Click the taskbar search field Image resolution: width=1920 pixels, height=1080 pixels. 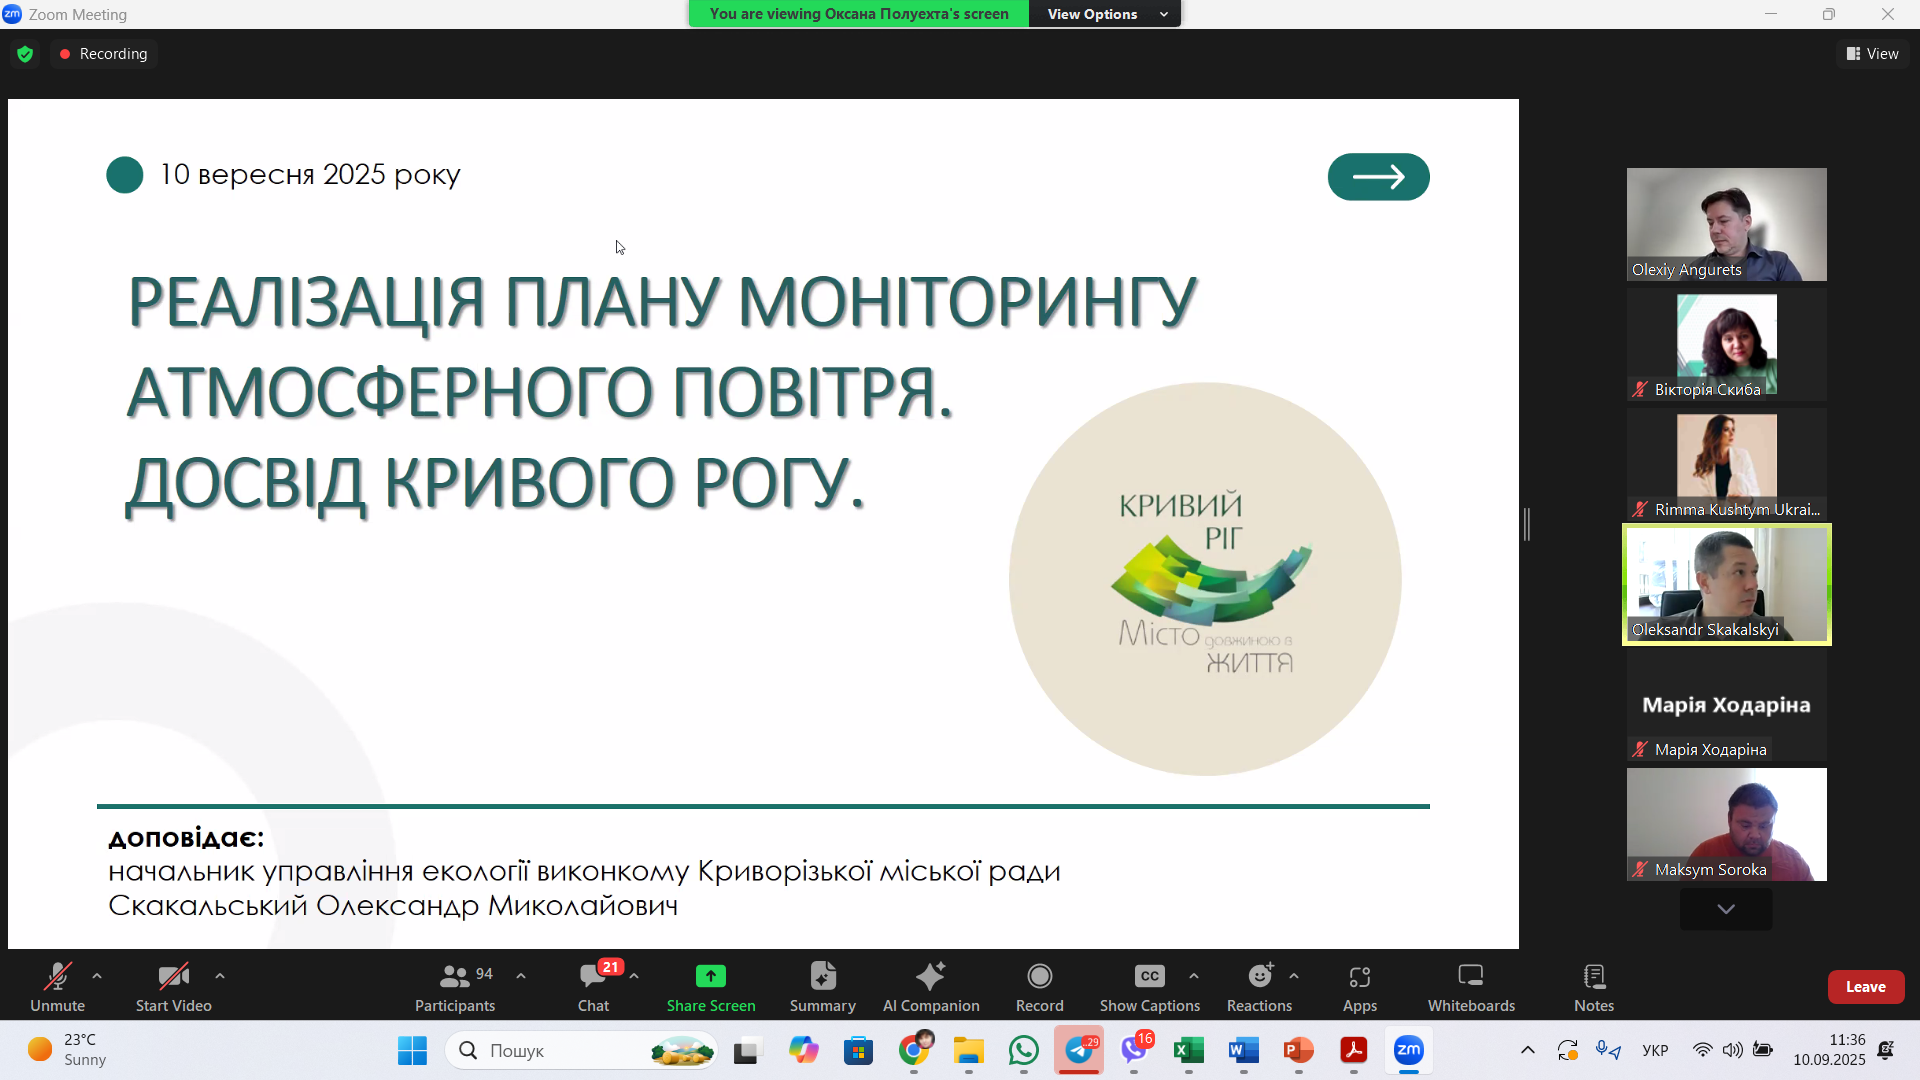point(580,1050)
